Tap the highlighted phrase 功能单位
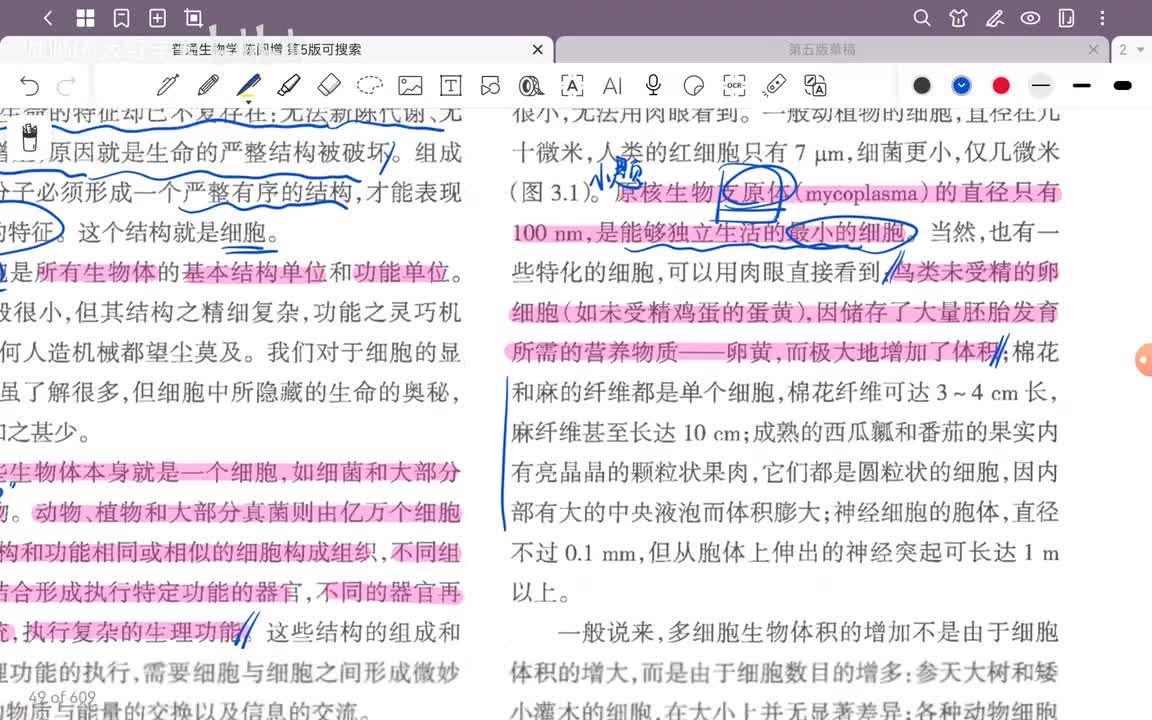The height and width of the screenshot is (720, 1152). [x=401, y=273]
